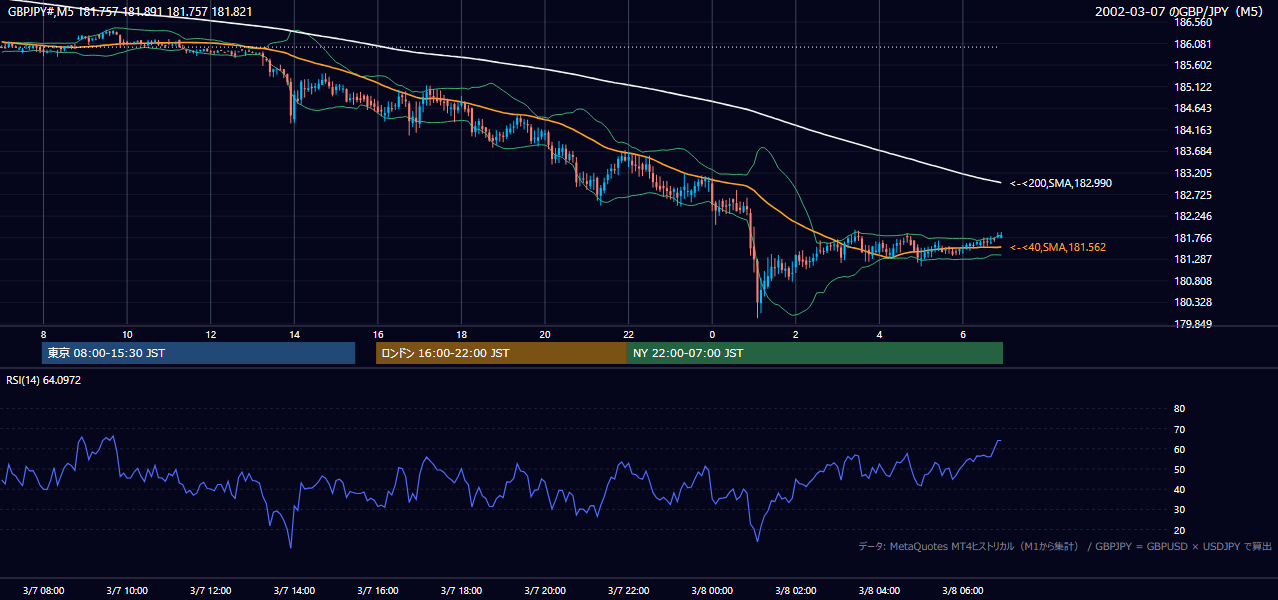Click the RSI(14) 64.0972 indicator label
The height and width of the screenshot is (600, 1278).
(x=44, y=380)
